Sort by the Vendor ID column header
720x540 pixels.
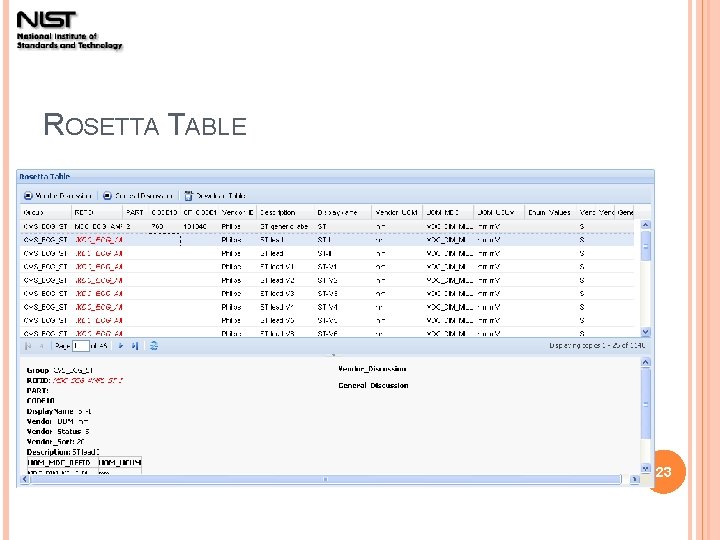[237, 213]
